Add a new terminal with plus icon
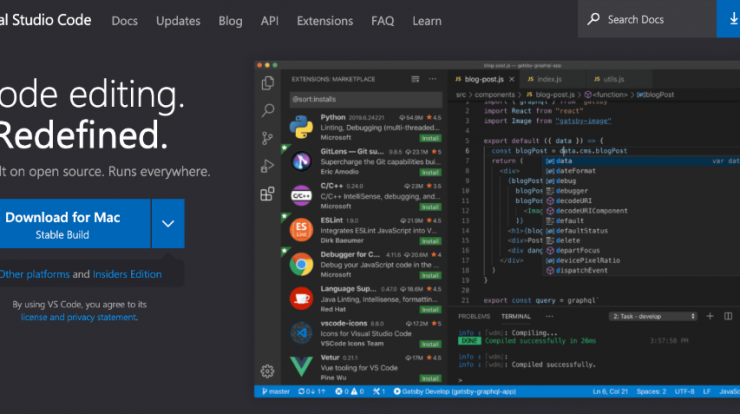Screen dimensions: 740x414 tap(710, 316)
